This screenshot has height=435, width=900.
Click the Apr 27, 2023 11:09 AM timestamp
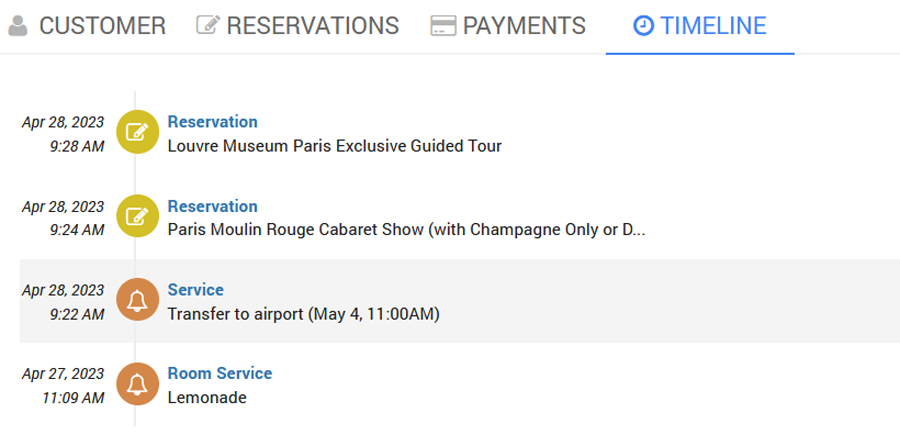64,385
